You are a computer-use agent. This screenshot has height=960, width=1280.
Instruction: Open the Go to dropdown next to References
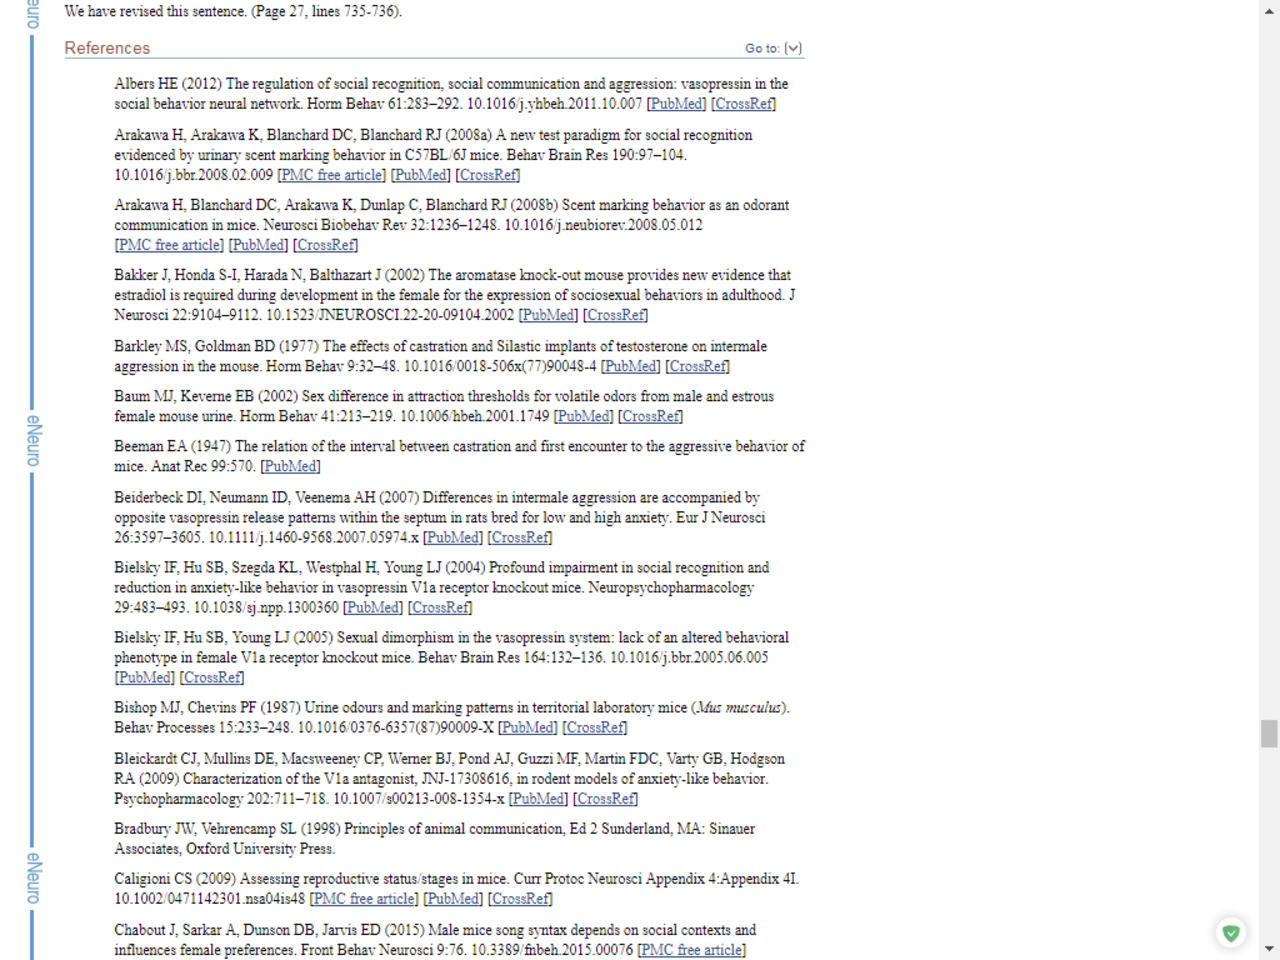773,48
